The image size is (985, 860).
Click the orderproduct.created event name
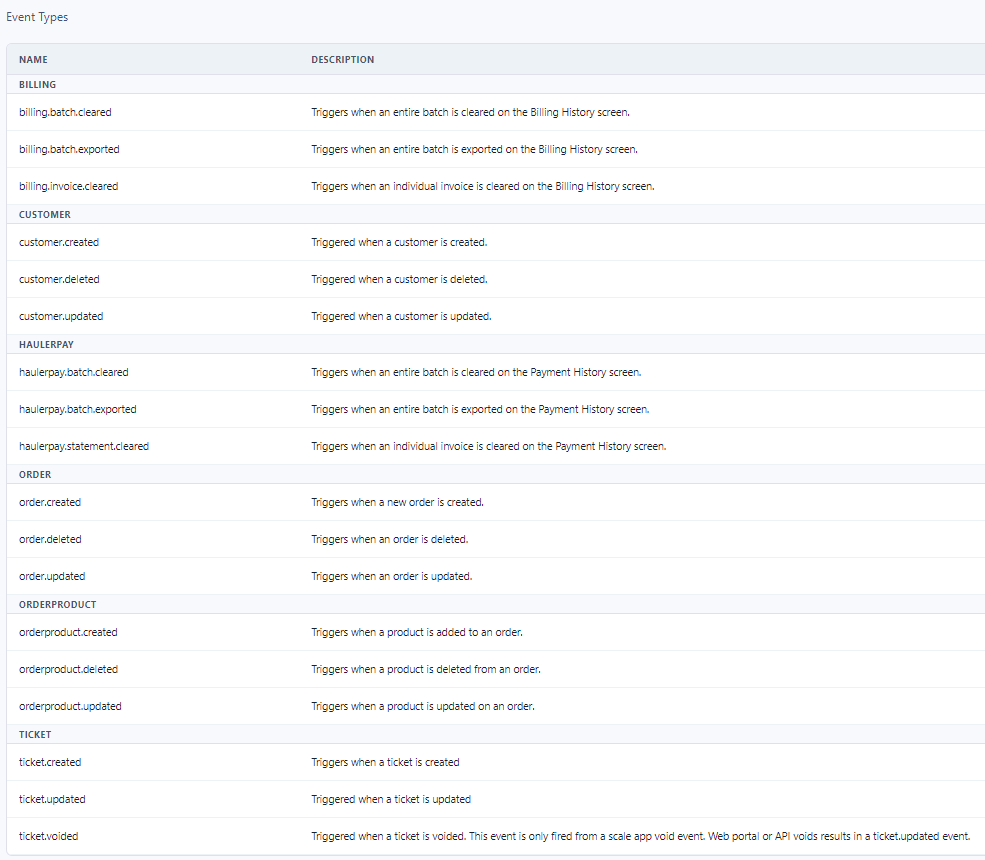(68, 632)
